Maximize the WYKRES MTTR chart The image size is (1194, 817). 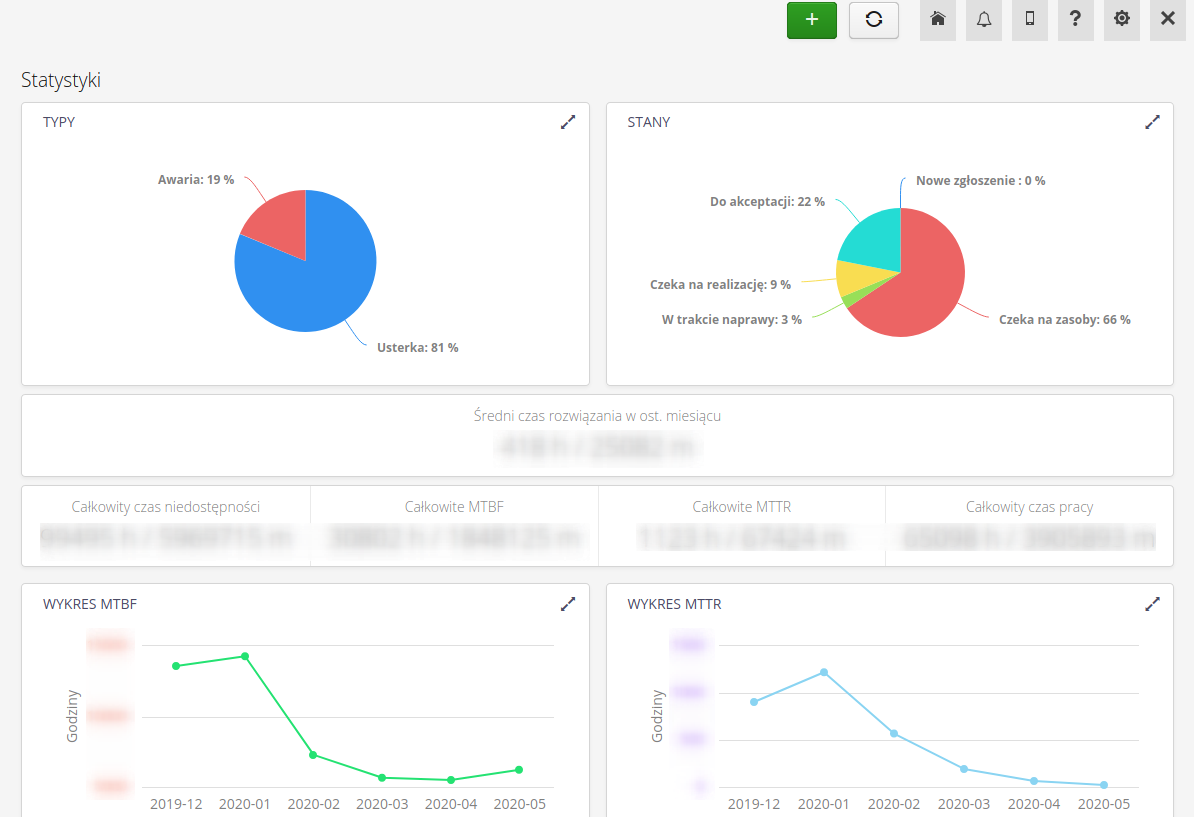pos(1152,604)
